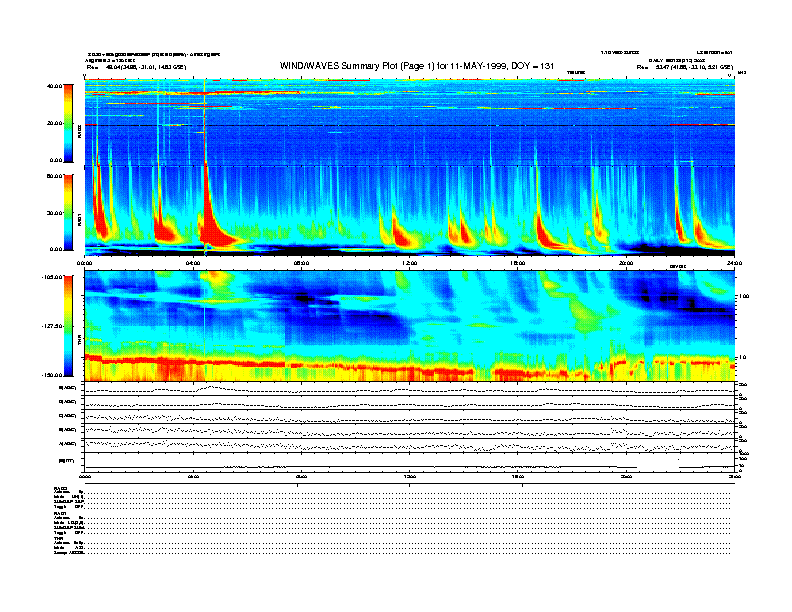
Task: Click the -127.50 value on TNR scale
Action: pos(52,326)
